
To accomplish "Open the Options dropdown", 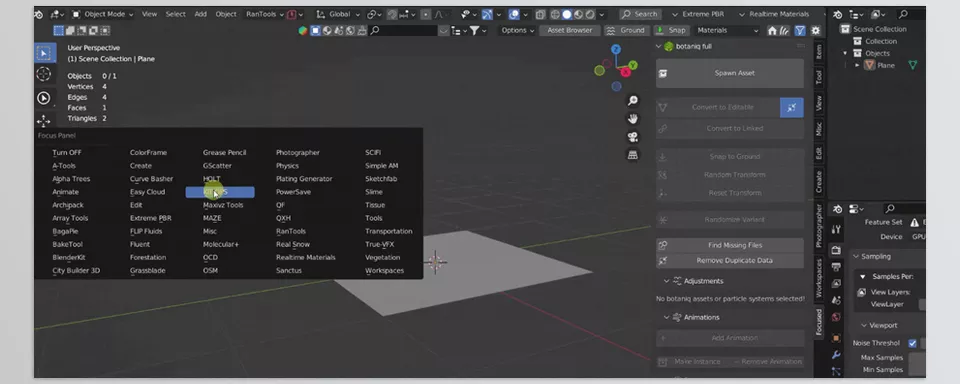I will tap(517, 30).
